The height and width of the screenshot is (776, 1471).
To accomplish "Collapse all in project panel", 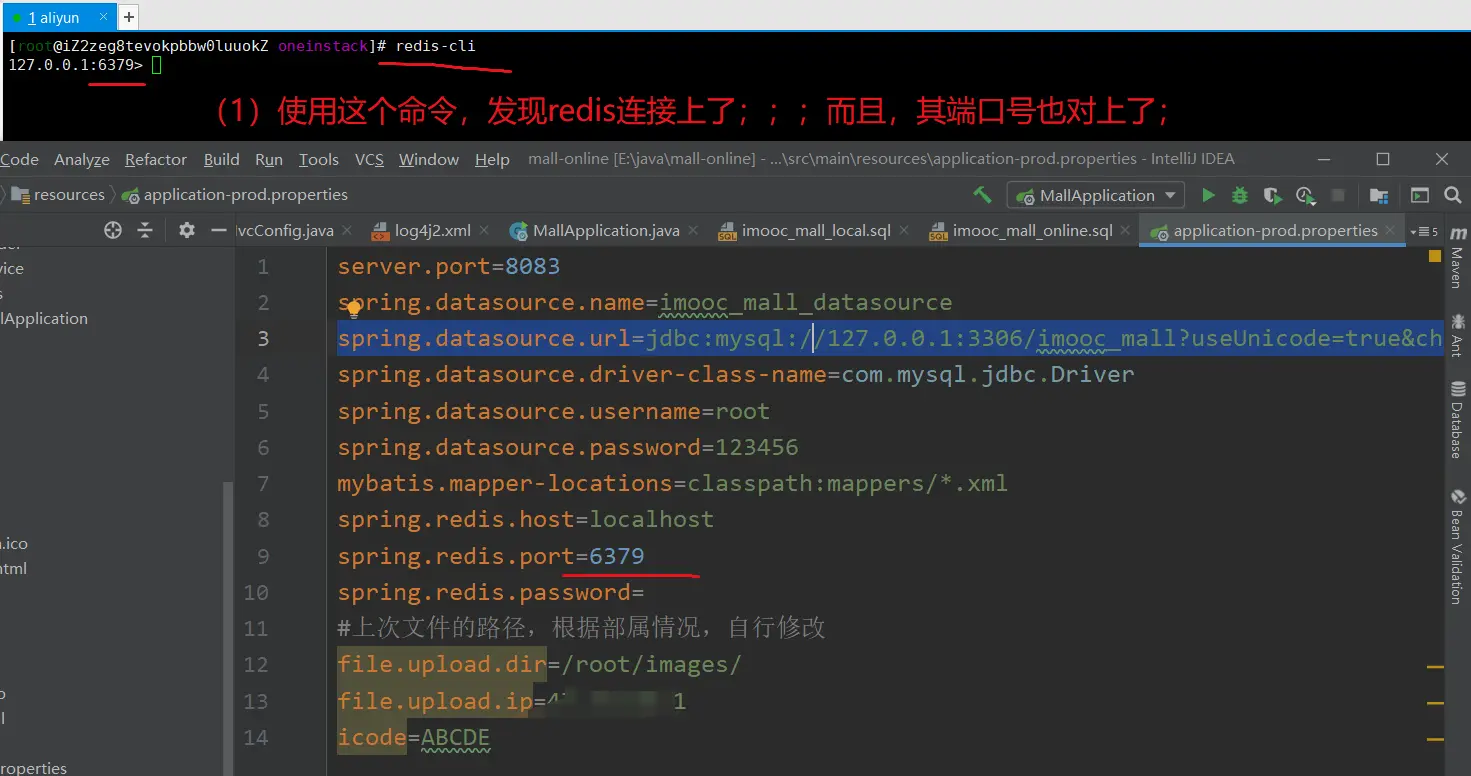I will coord(145,231).
